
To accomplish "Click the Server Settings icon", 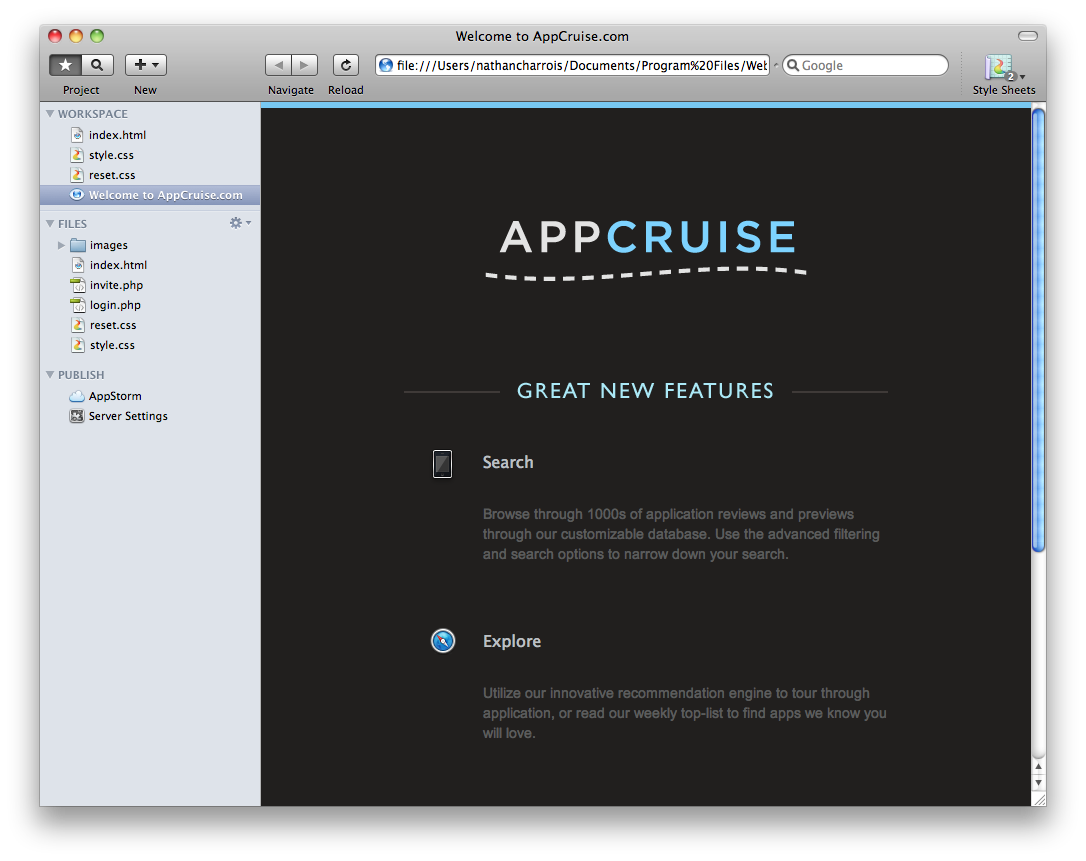I will pos(77,416).
